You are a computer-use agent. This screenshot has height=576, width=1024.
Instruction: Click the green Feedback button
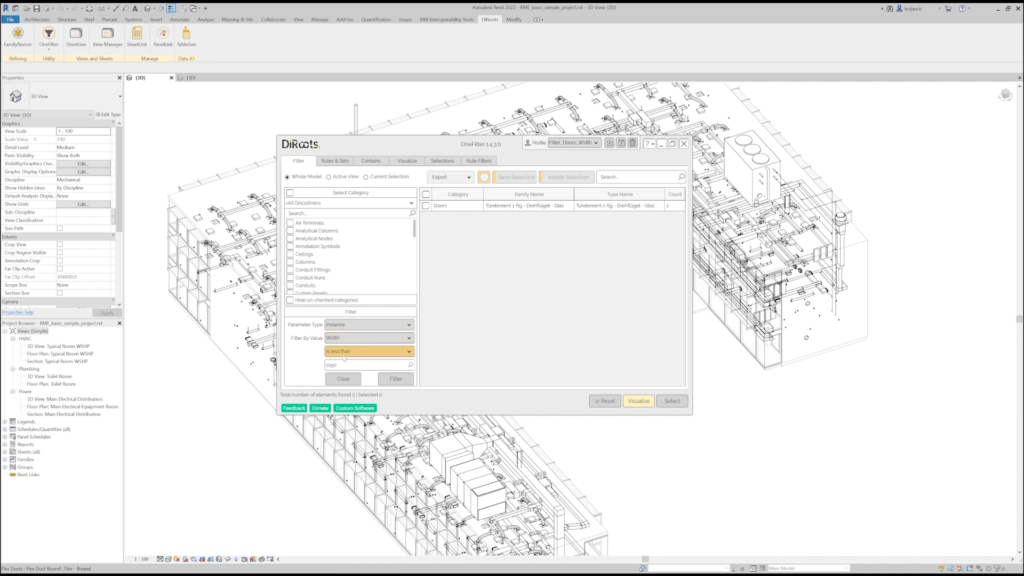pos(294,408)
